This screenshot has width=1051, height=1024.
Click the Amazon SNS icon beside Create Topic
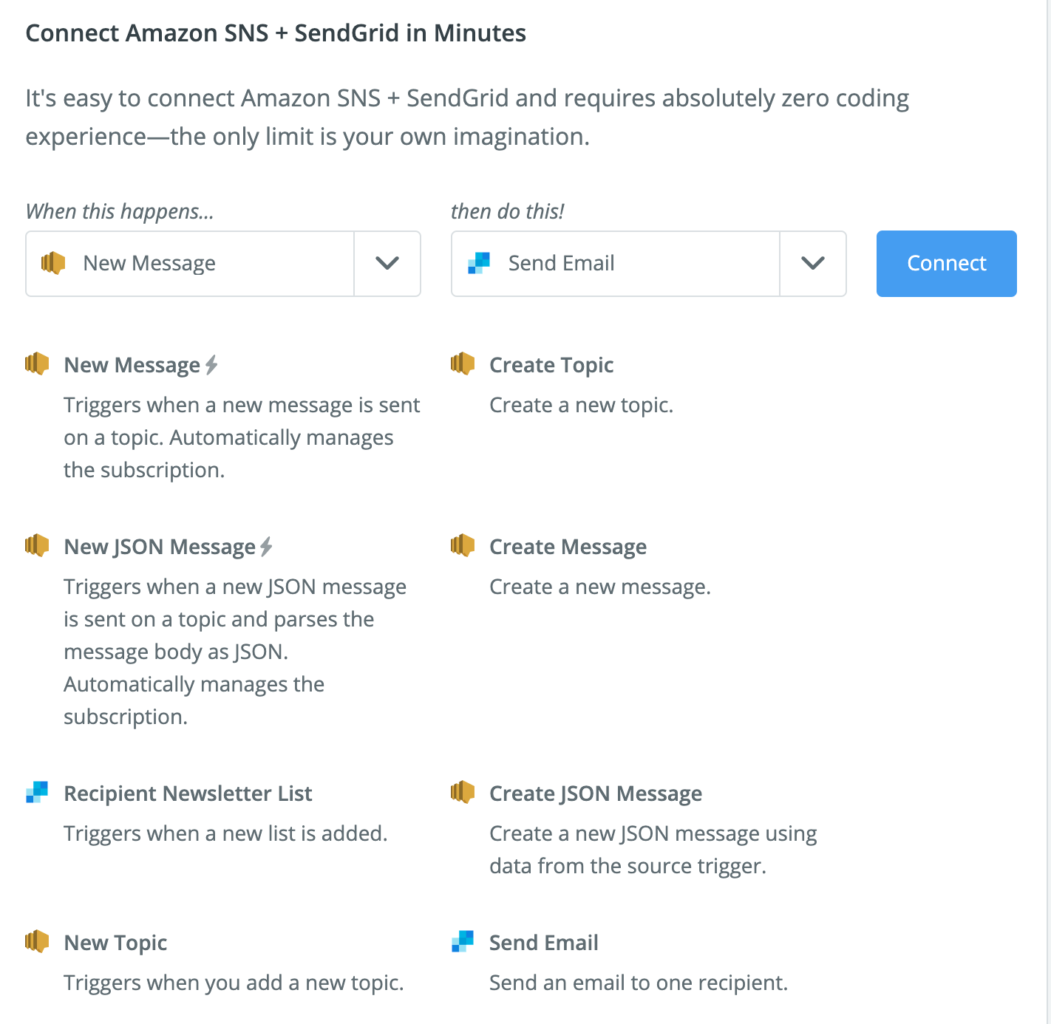pyautogui.click(x=462, y=365)
